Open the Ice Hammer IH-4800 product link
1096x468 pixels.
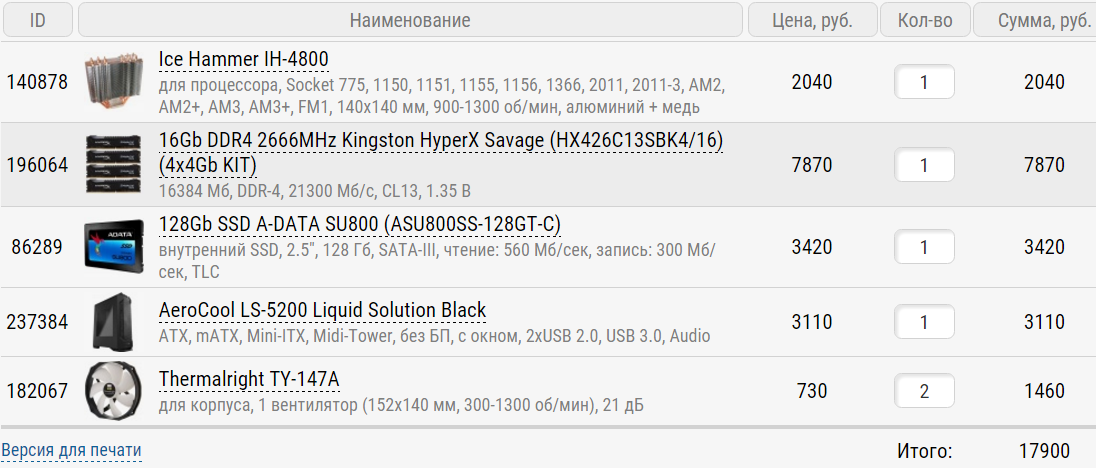(244, 60)
